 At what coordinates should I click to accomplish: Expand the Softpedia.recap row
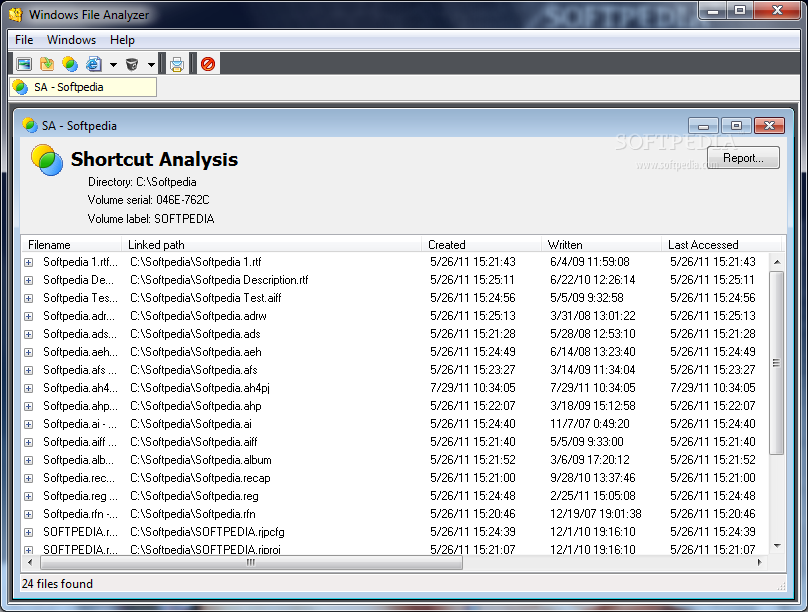click(29, 479)
